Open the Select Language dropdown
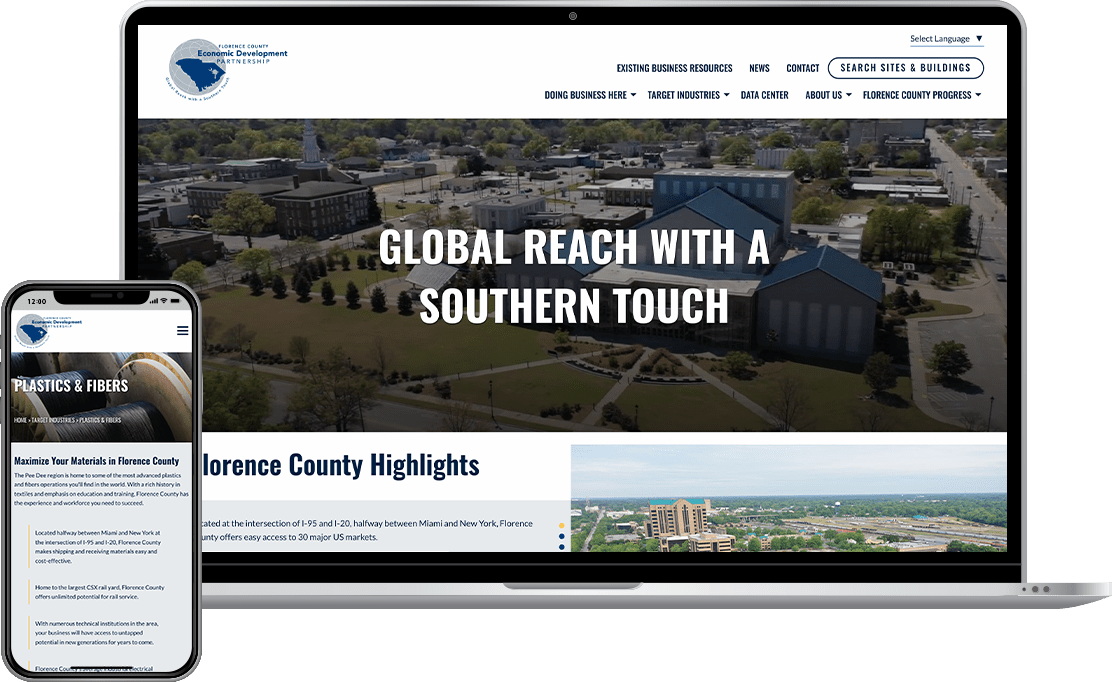The width and height of the screenshot is (1112, 682). point(945,38)
